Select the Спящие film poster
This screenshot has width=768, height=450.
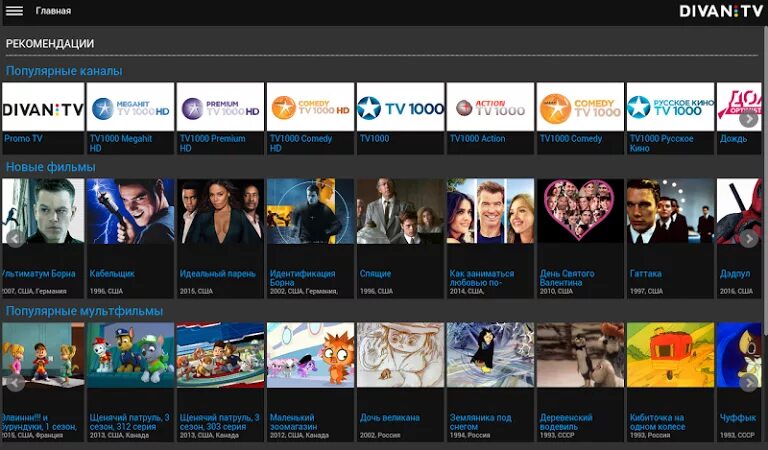tap(401, 211)
